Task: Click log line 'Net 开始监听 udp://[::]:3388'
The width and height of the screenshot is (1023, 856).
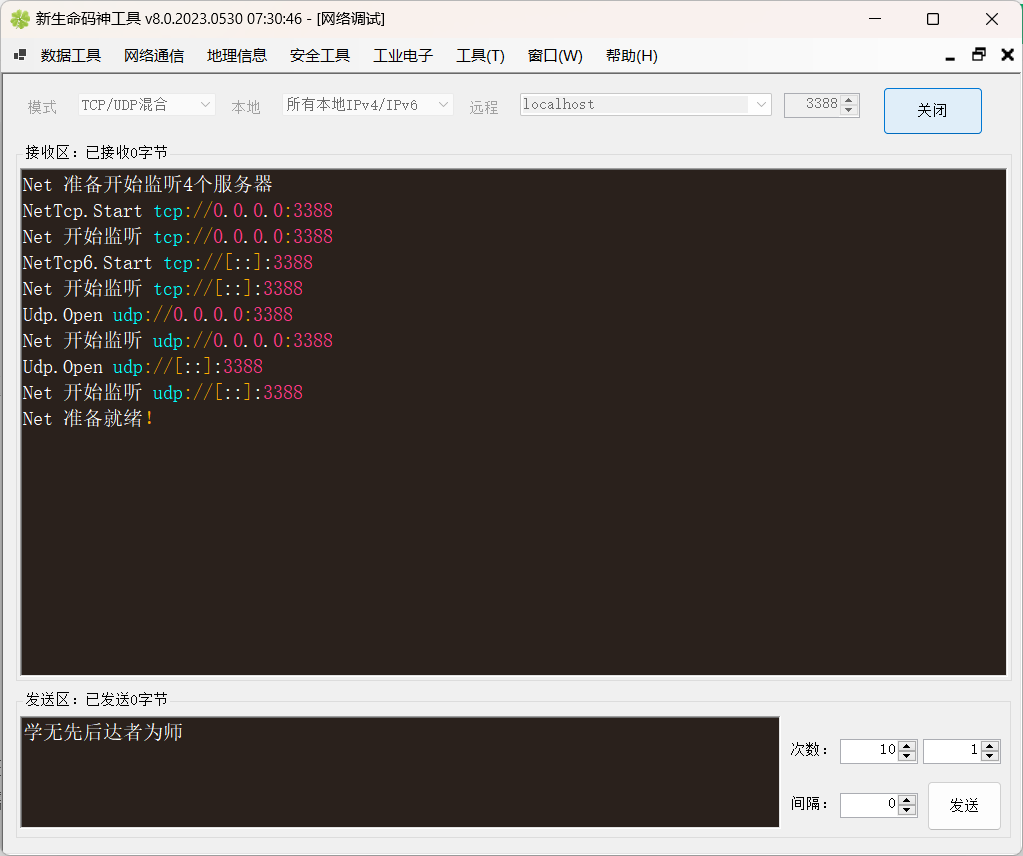Action: pos(162,393)
